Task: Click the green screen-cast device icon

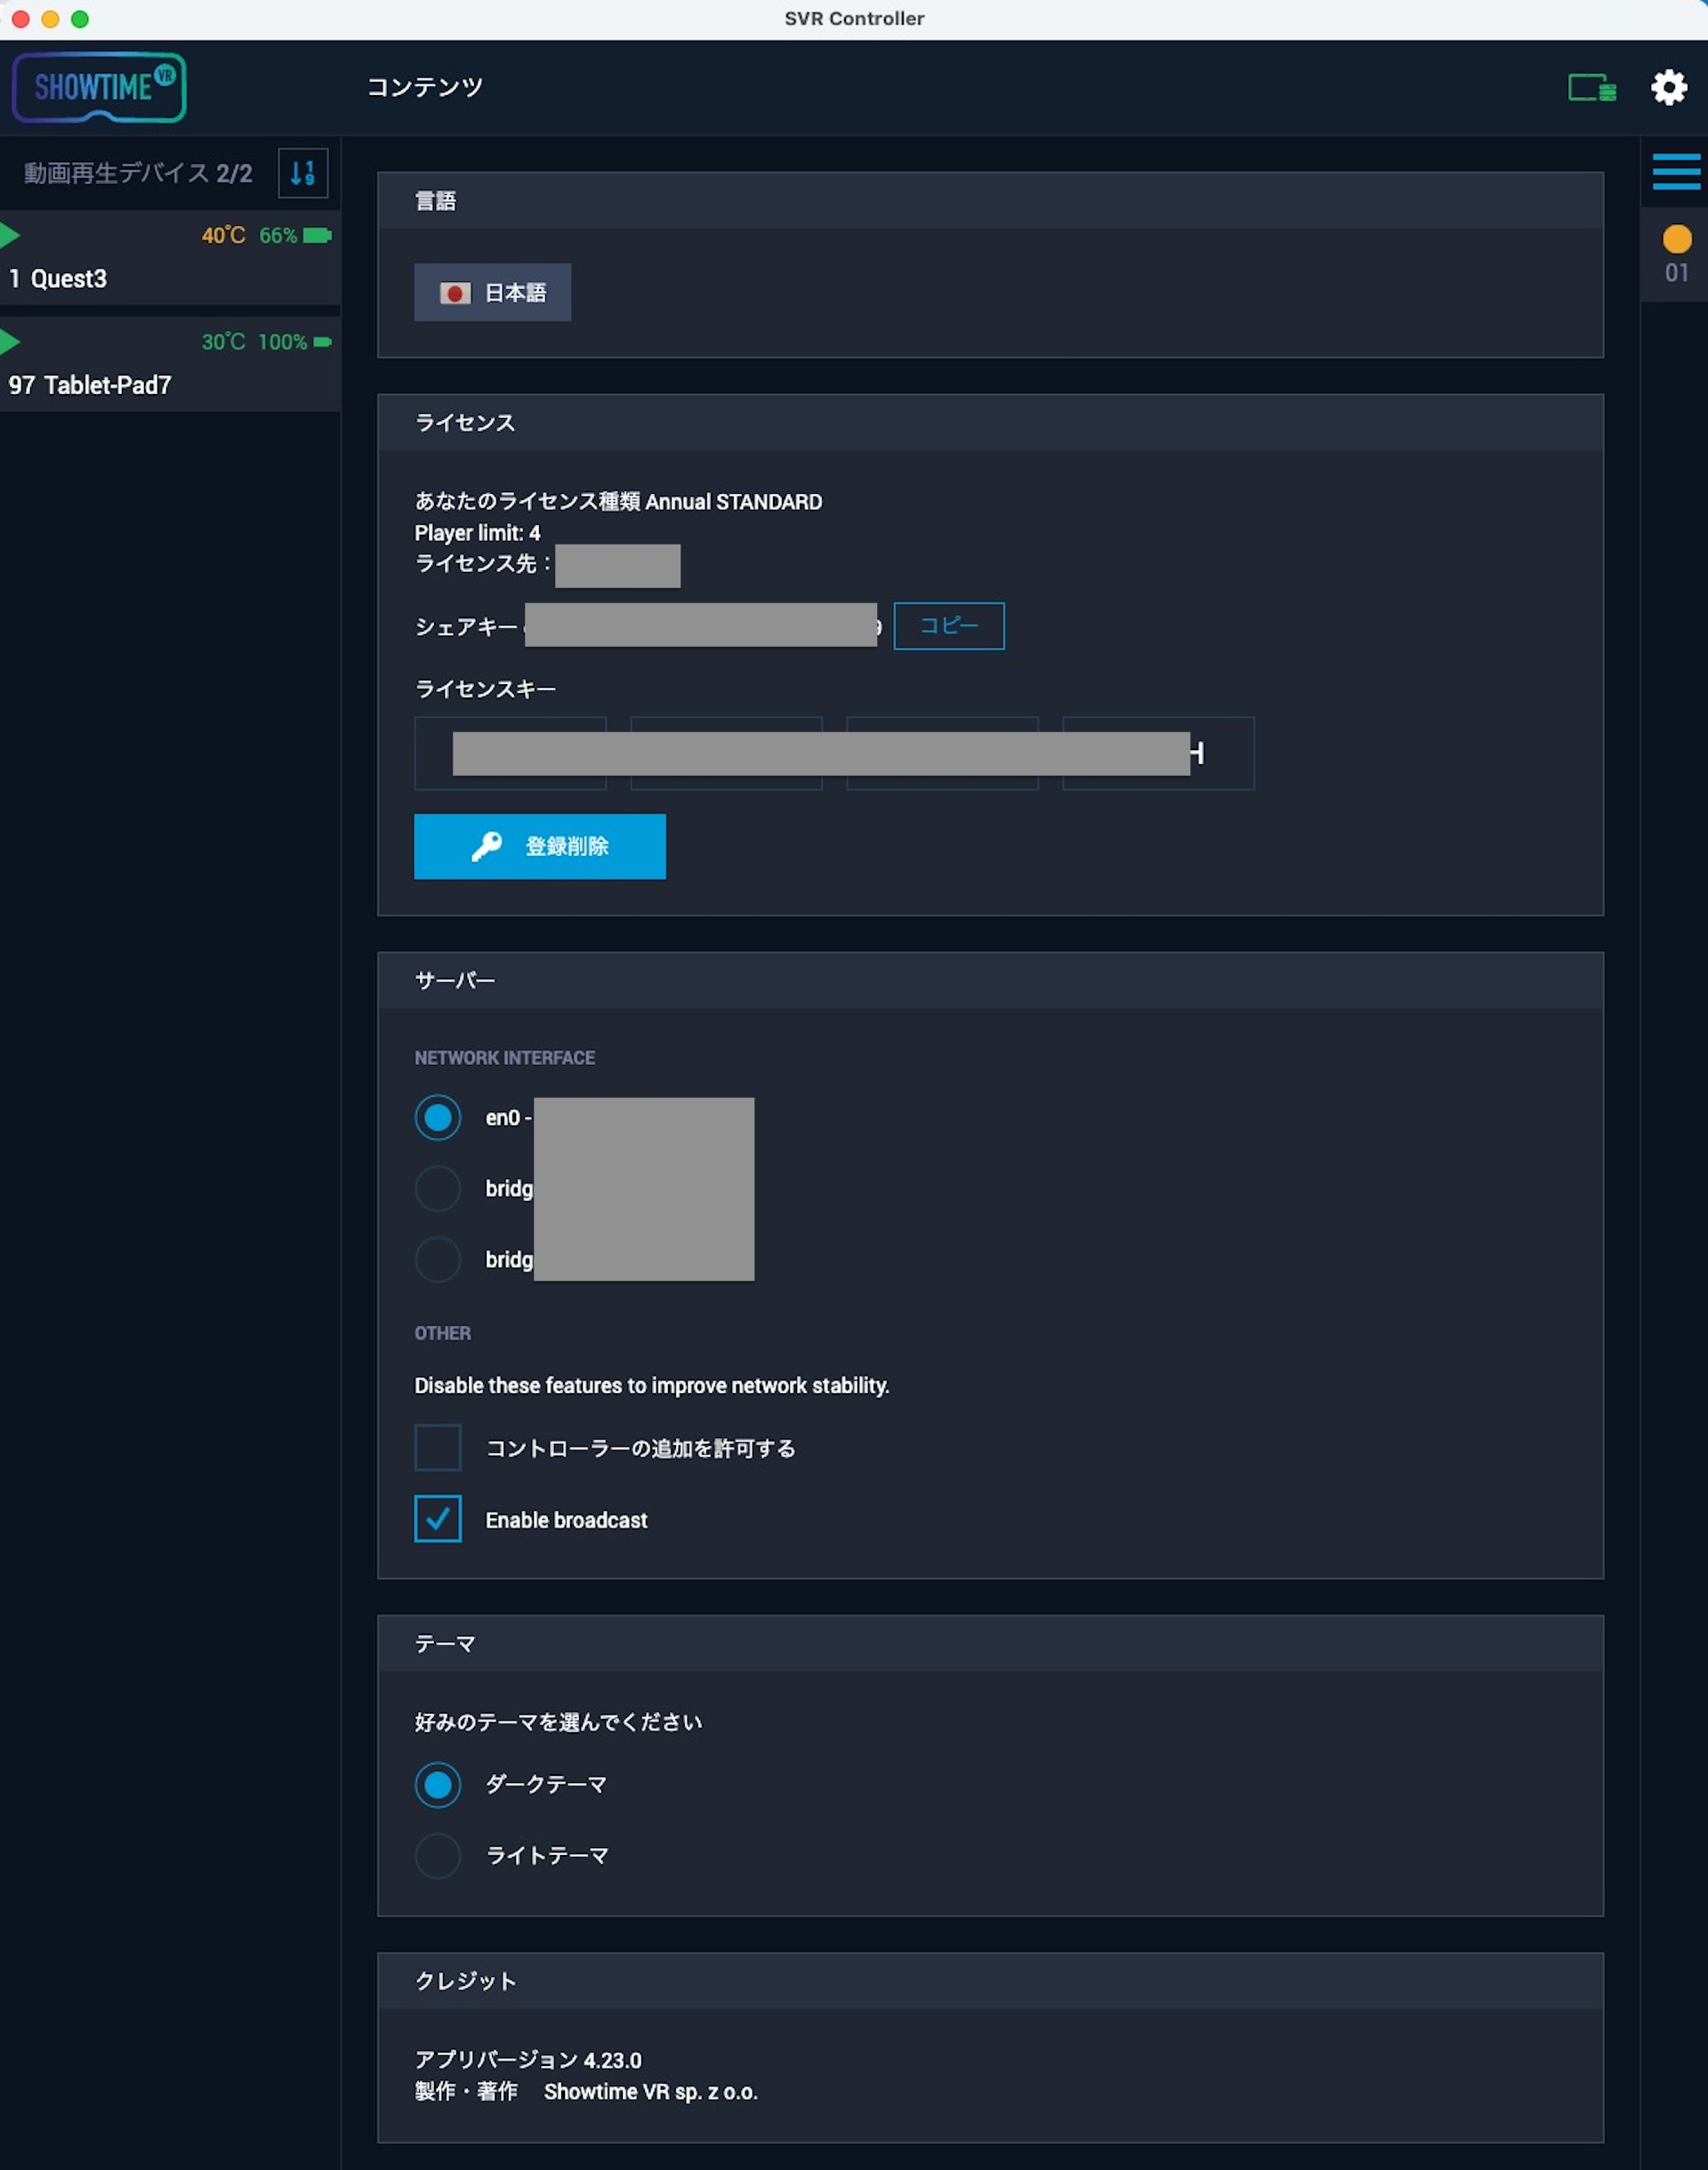Action: [1592, 88]
